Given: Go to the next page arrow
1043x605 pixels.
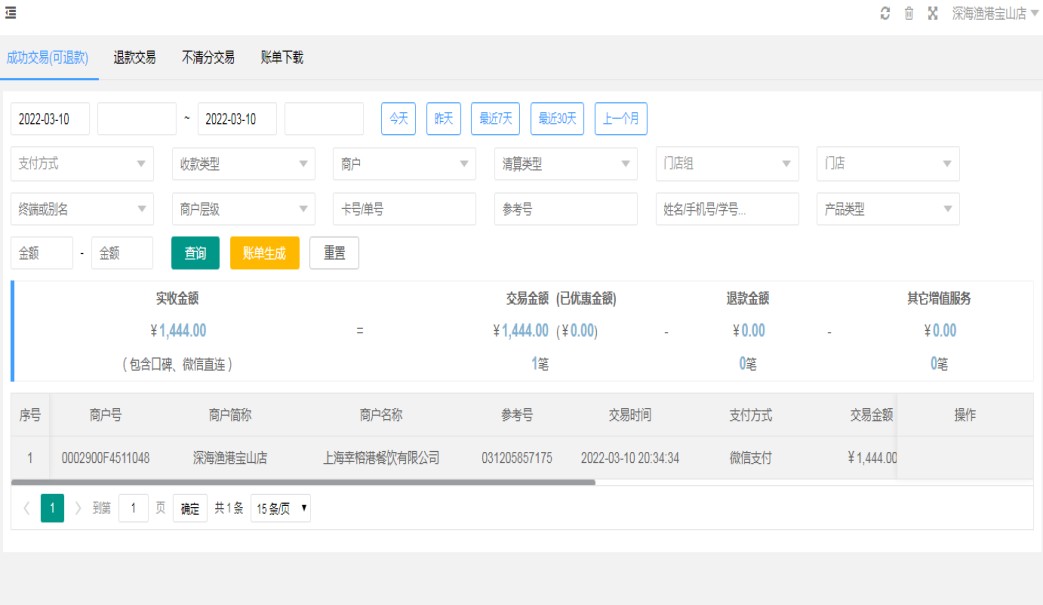Looking at the screenshot, I should pos(78,508).
